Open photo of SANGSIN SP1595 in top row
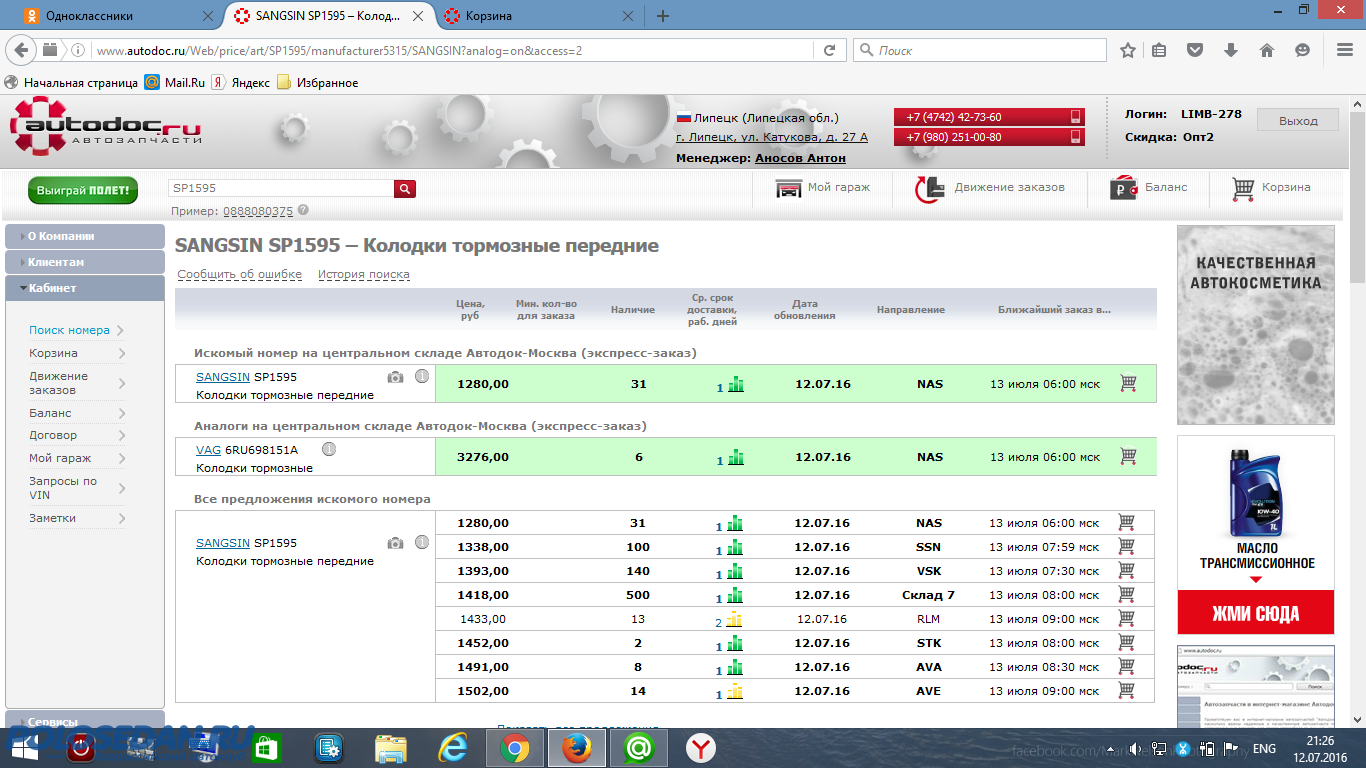 [x=396, y=377]
